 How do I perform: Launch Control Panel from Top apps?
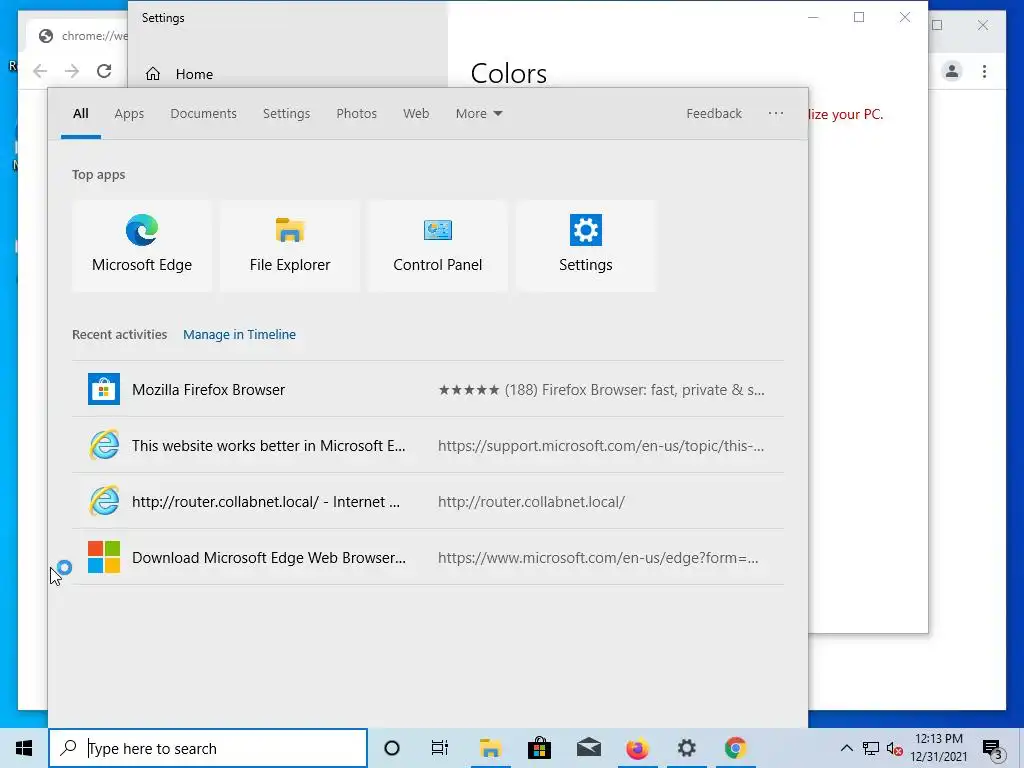coord(438,246)
